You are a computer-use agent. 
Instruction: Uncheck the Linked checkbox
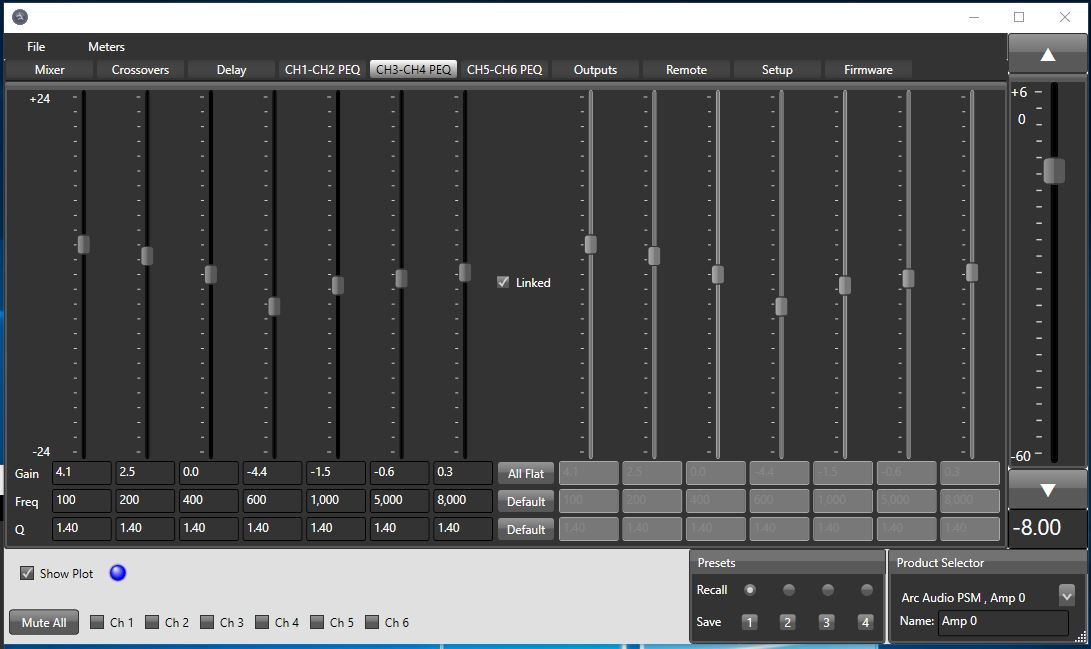click(503, 282)
